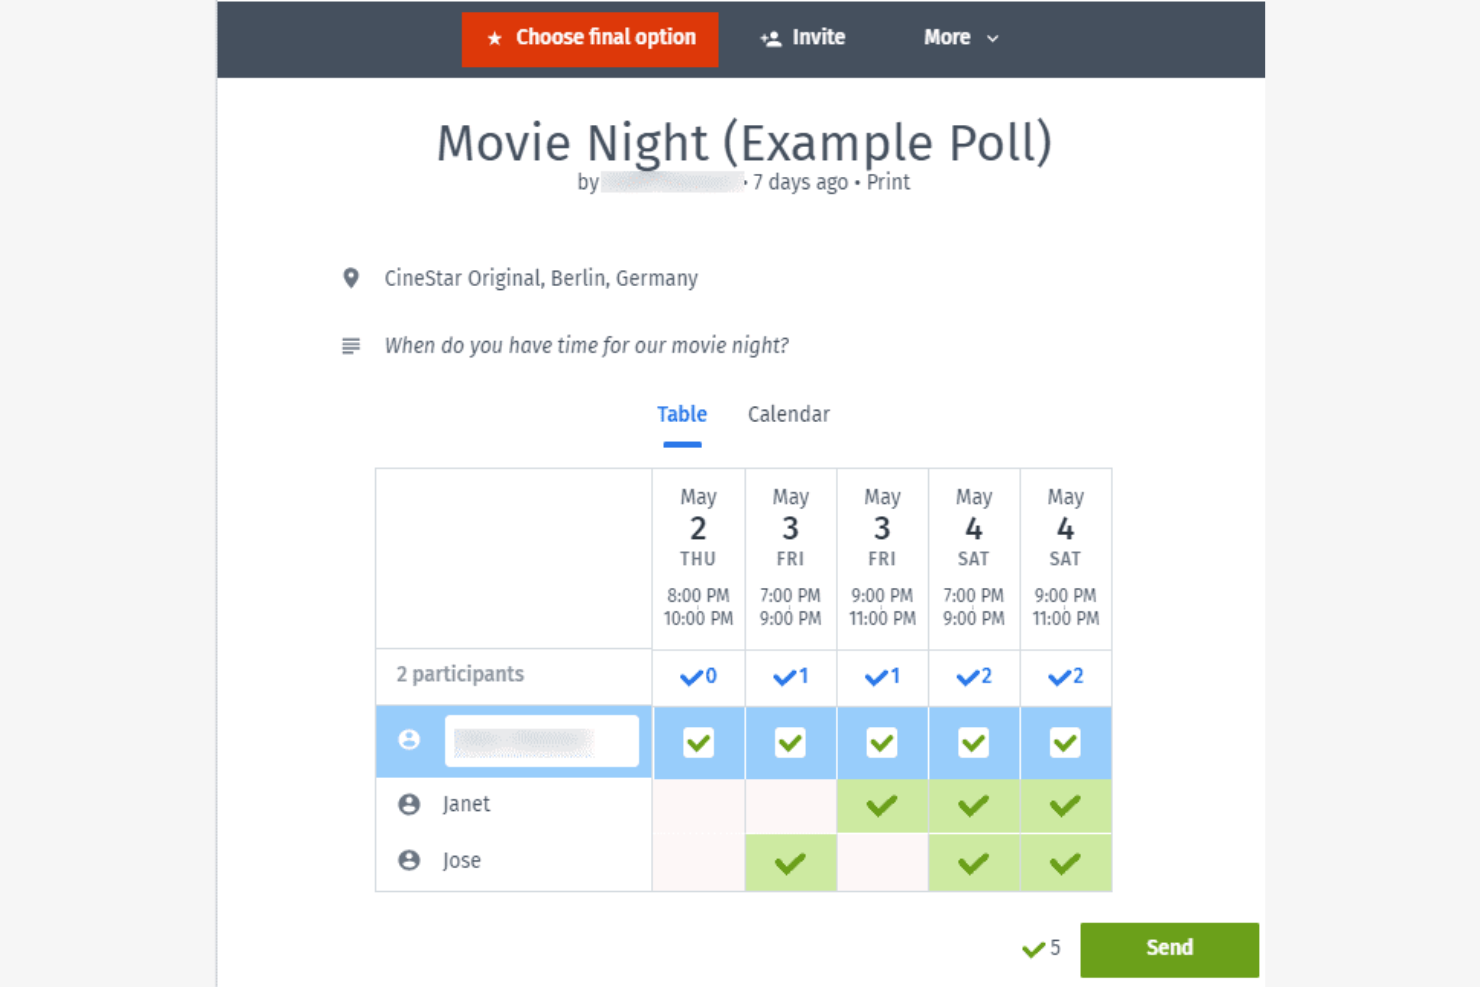The height and width of the screenshot is (987, 1480).
Task: Uncheck the May 3 FRI 9:00 PM checkbox
Action: 882,743
